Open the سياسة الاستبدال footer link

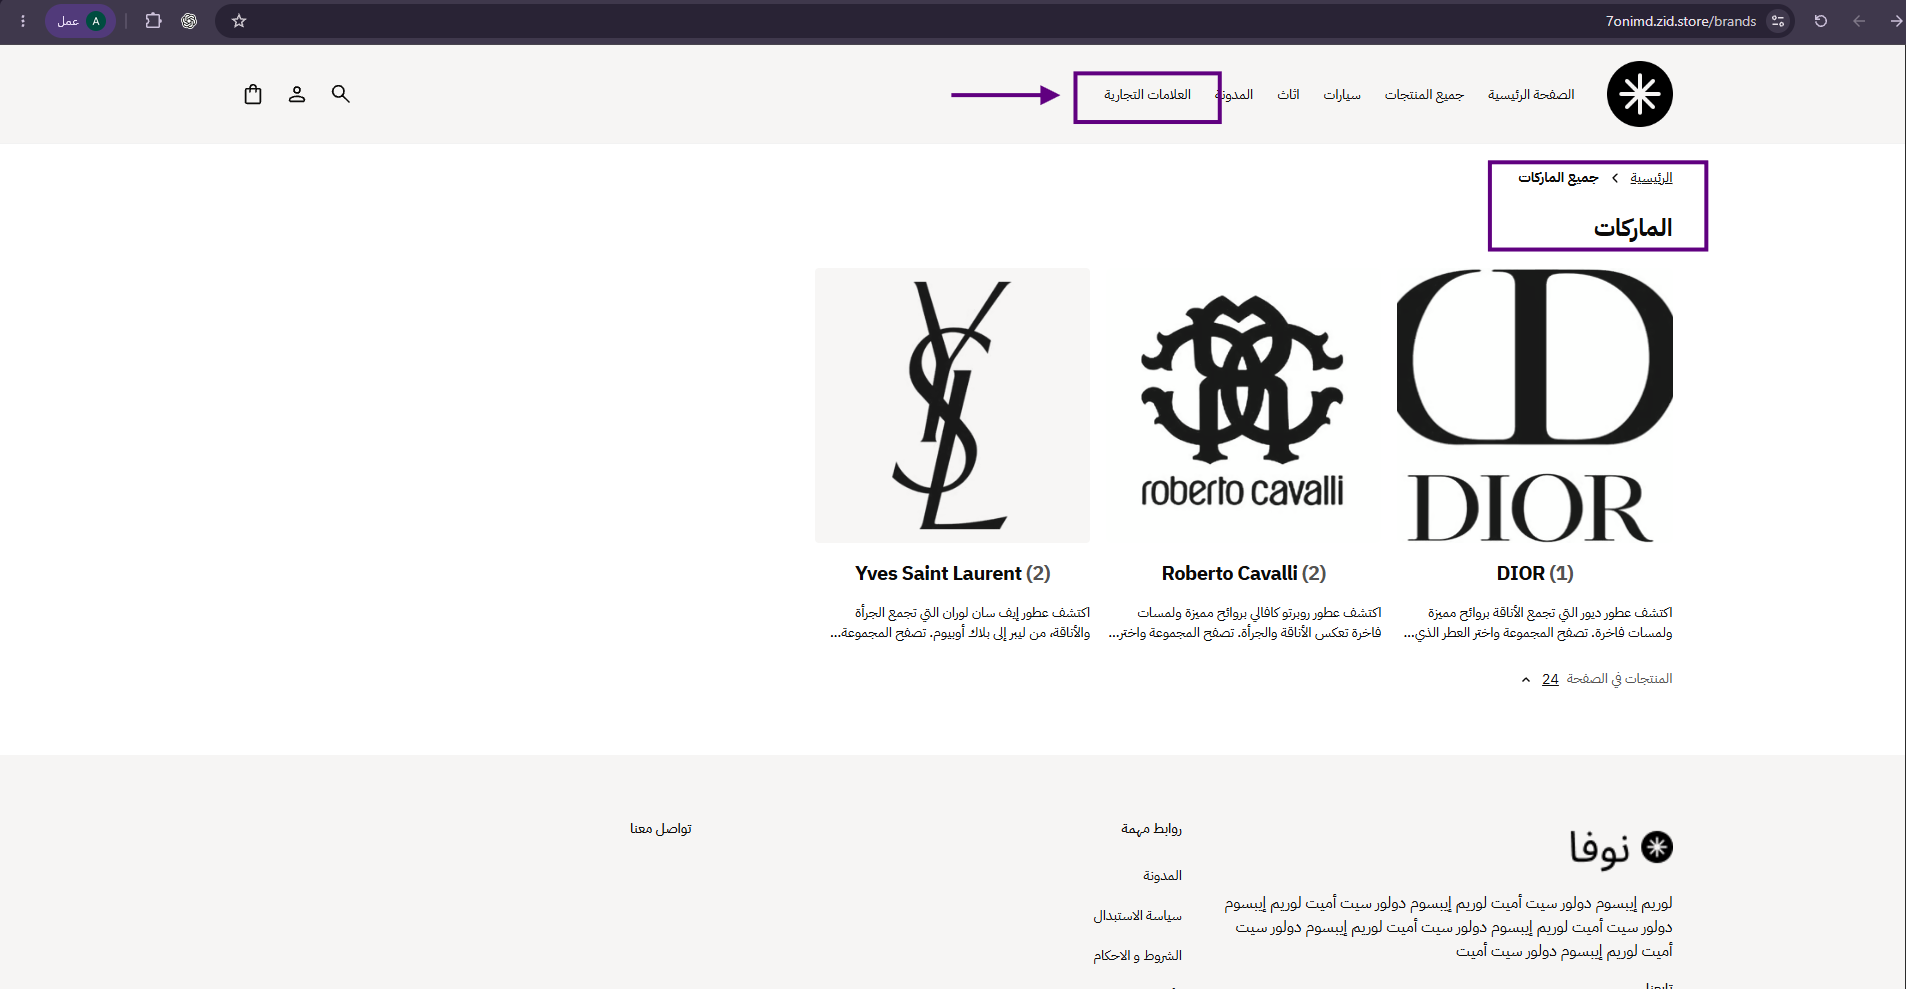[1137, 916]
